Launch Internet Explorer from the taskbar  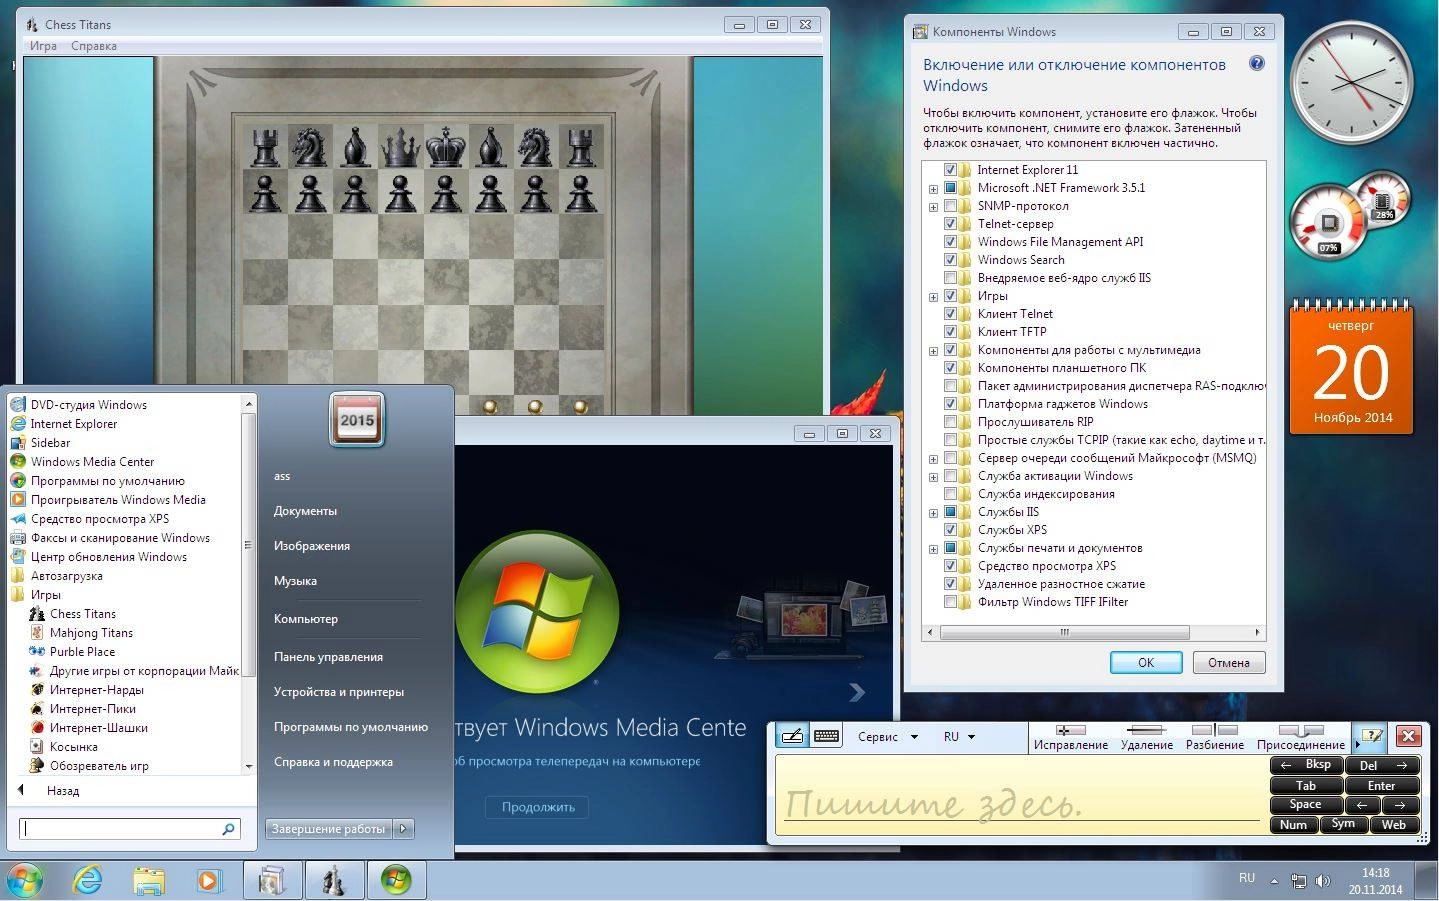pyautogui.click(x=88, y=880)
